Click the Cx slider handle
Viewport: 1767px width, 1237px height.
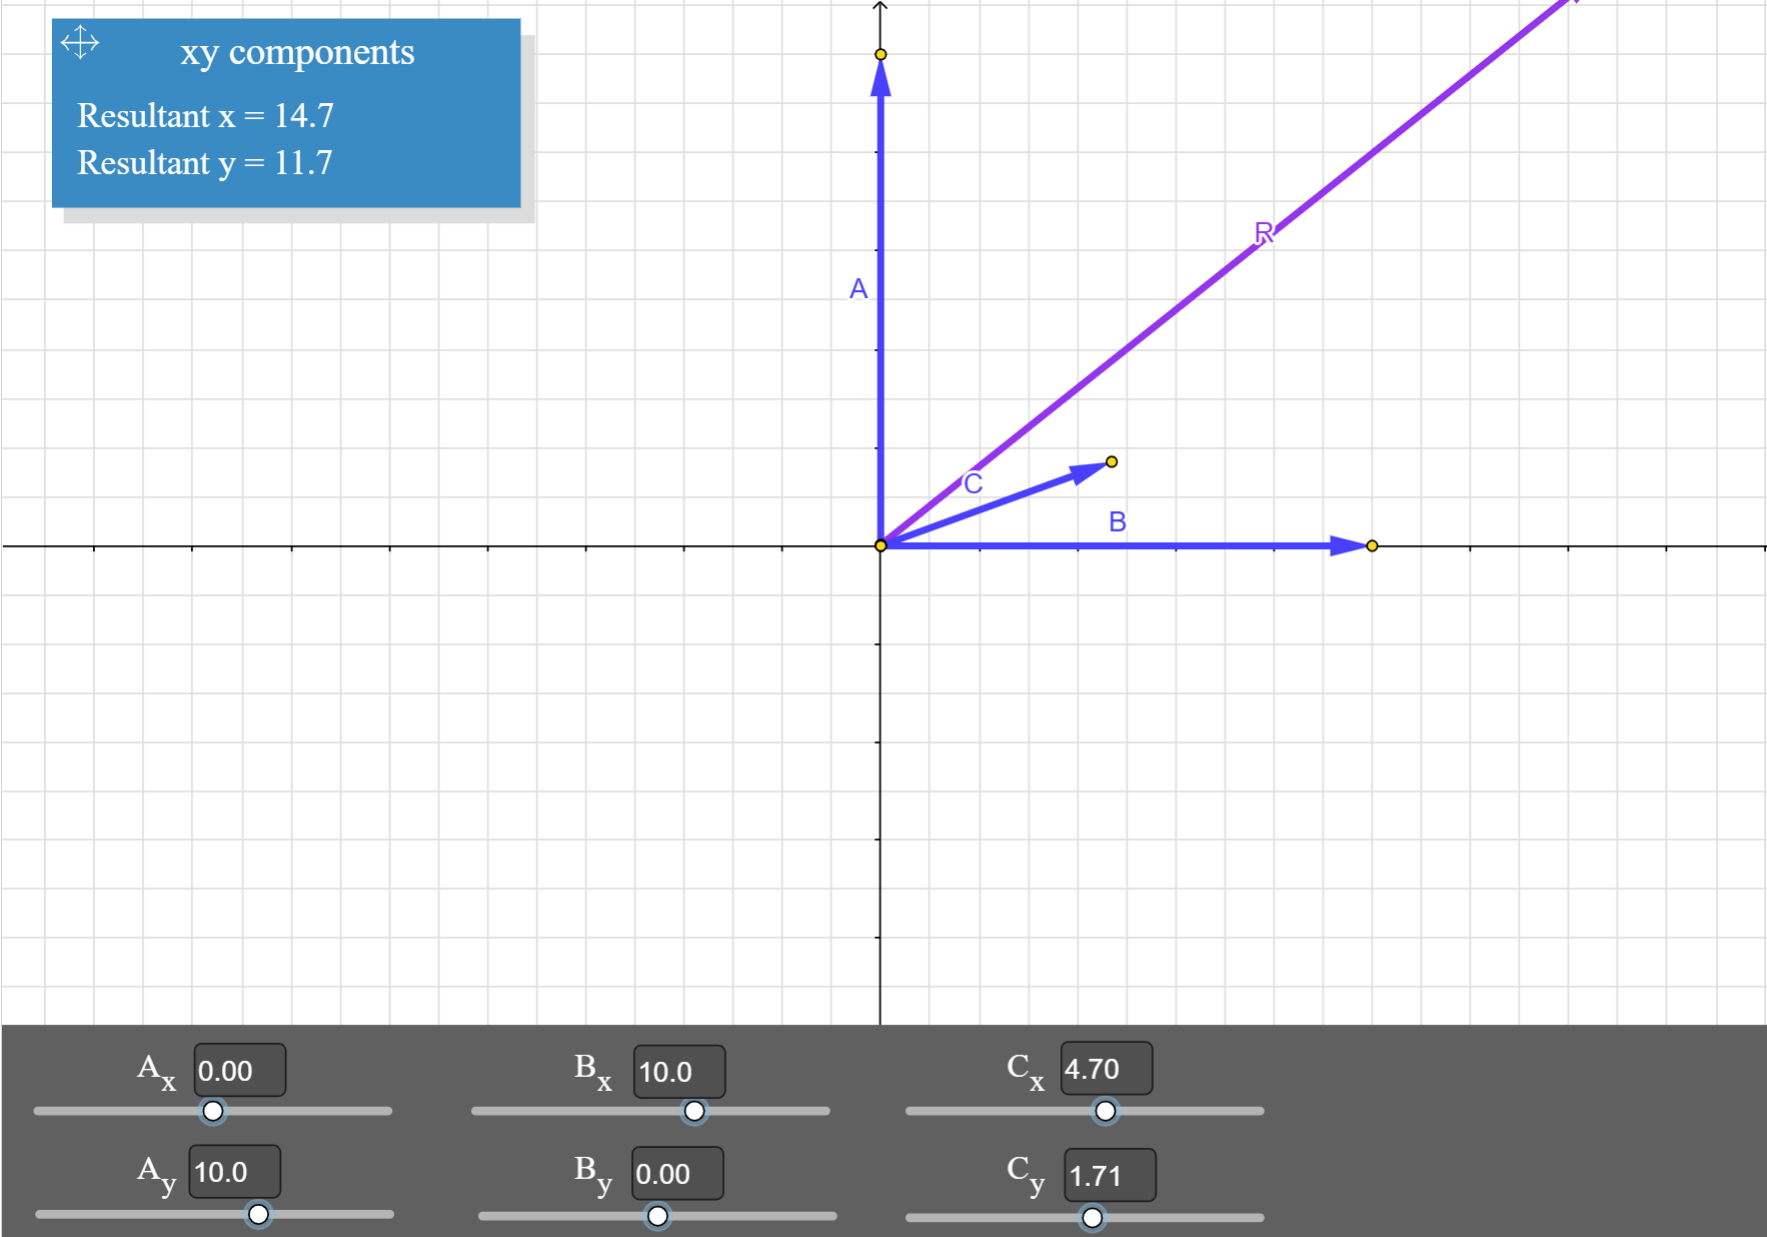click(x=1104, y=1110)
